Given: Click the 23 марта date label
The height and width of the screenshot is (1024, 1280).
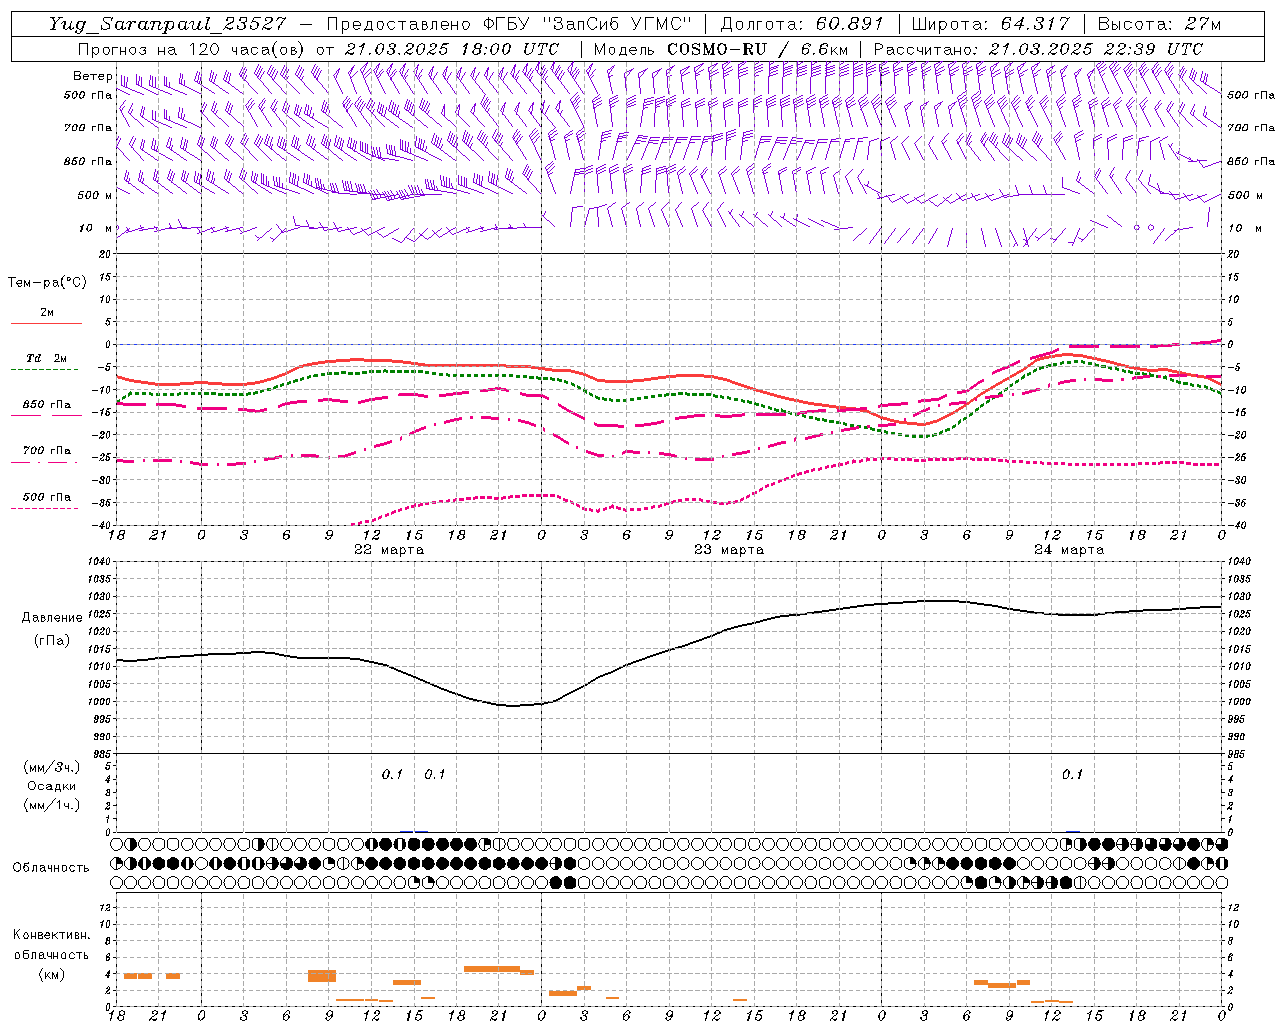Looking at the screenshot, I should tap(729, 550).
